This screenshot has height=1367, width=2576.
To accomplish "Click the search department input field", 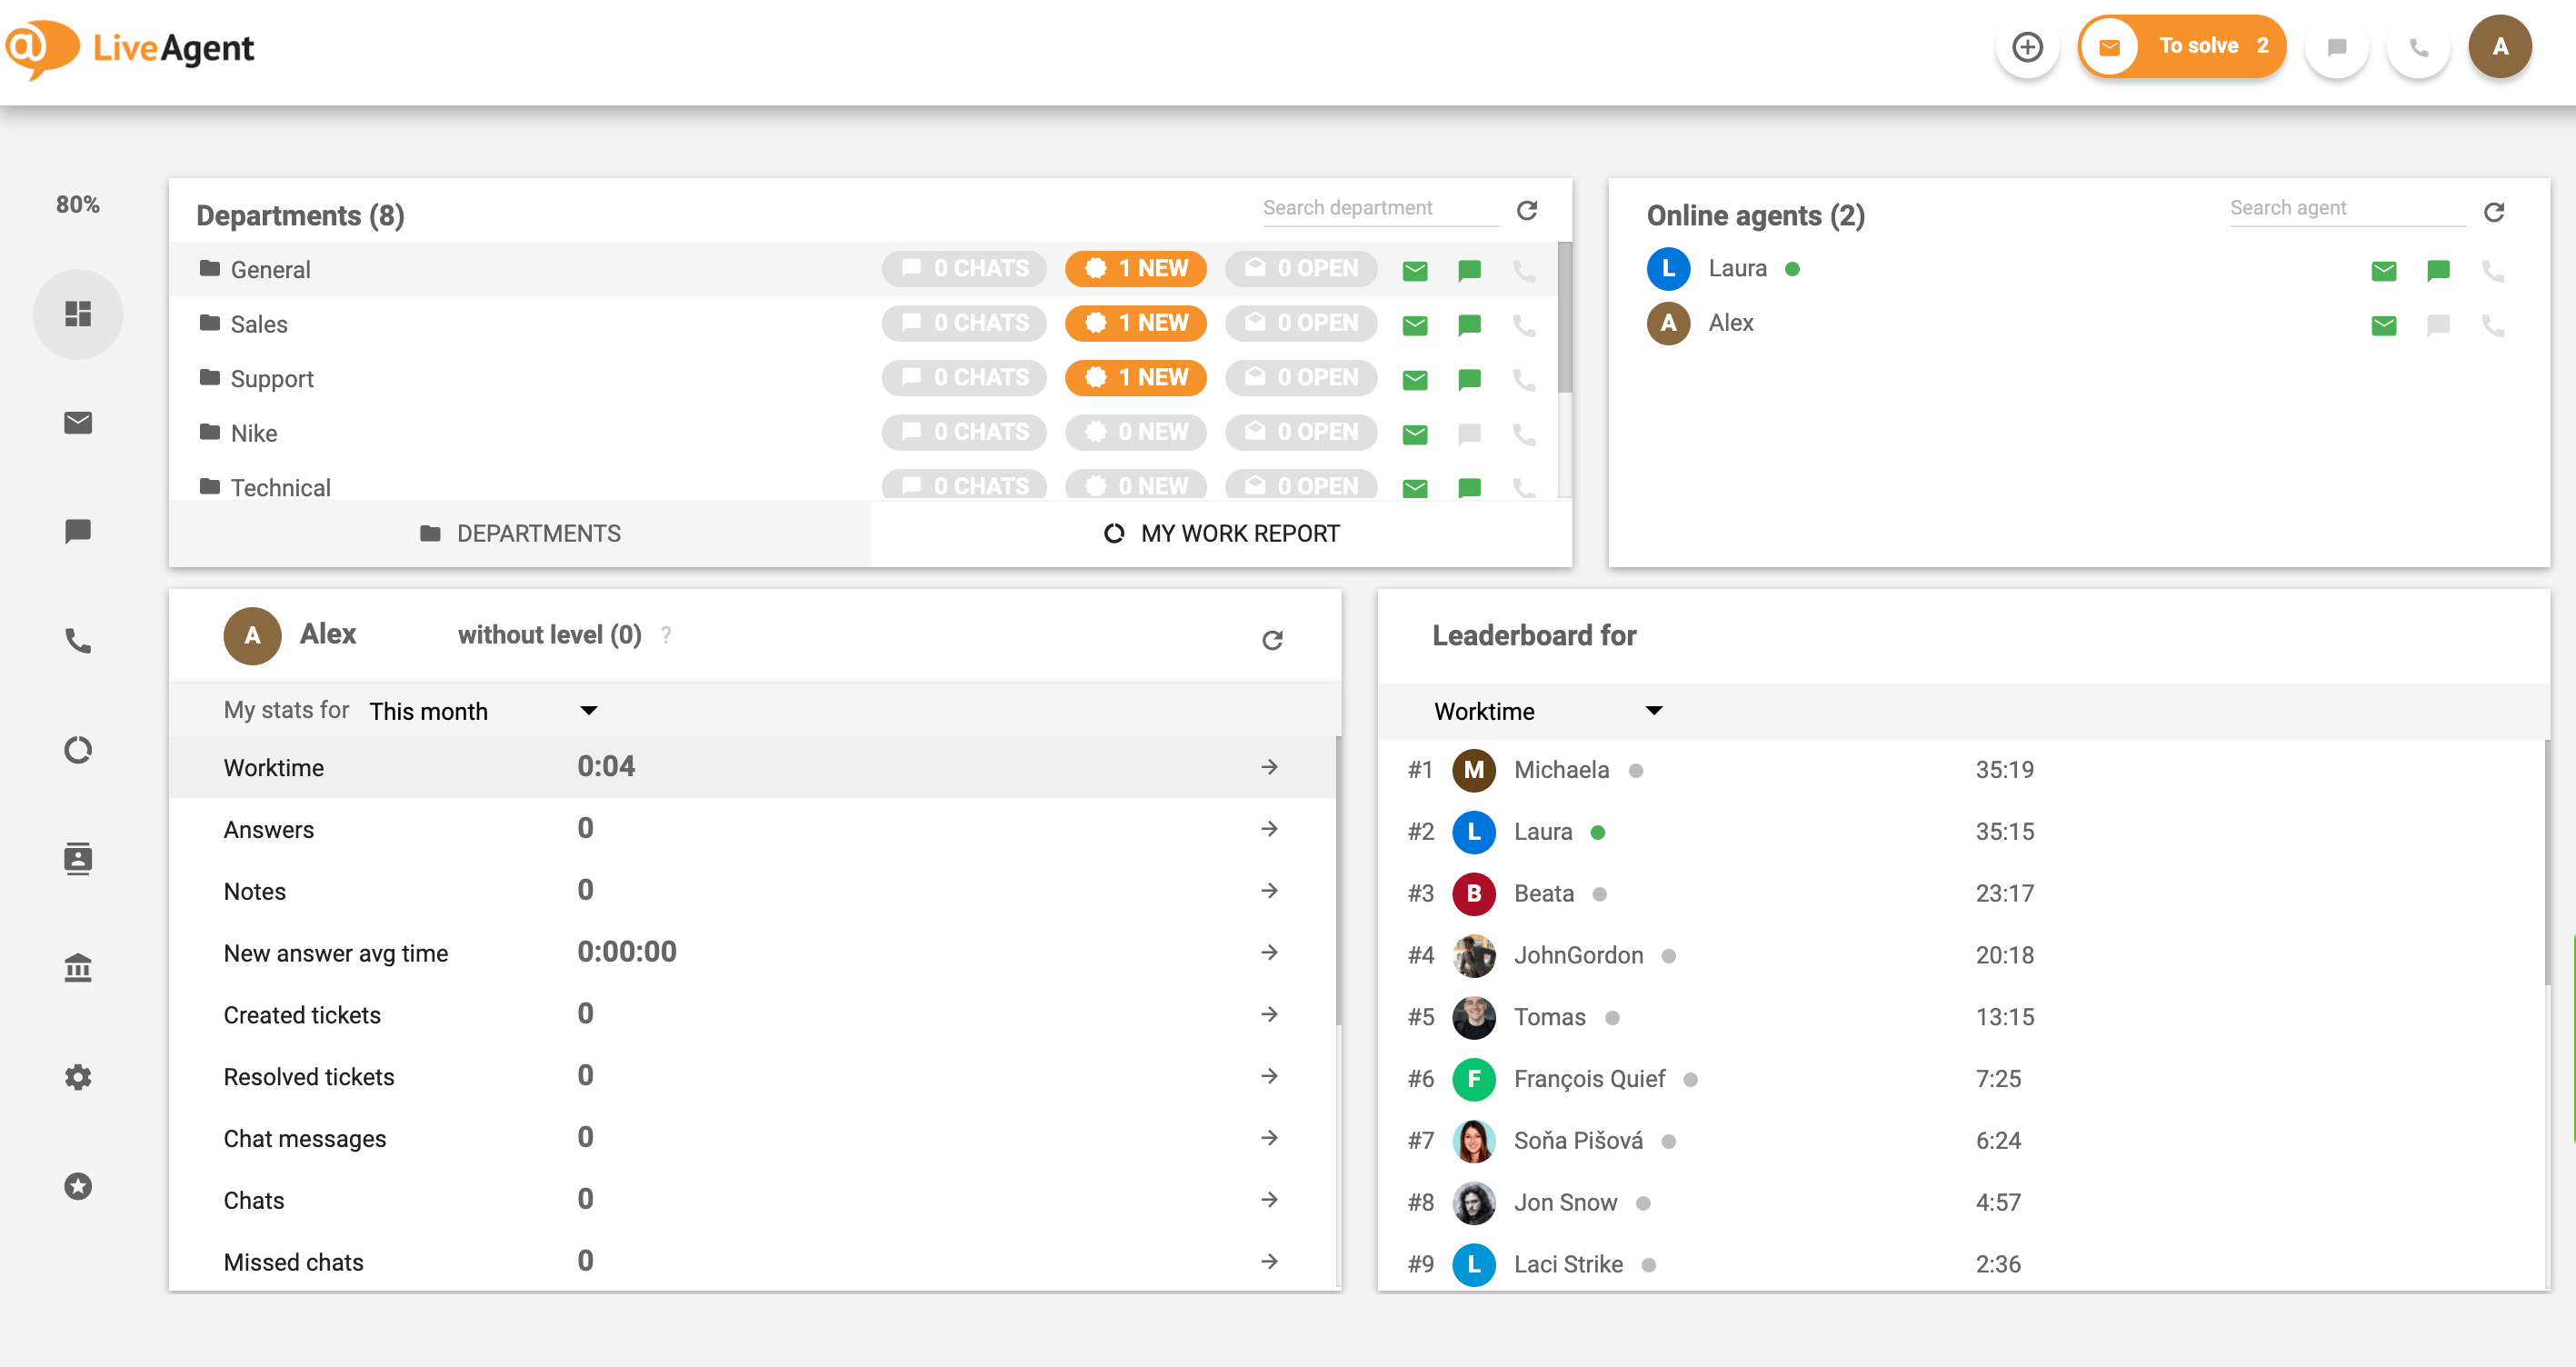I will click(1372, 206).
